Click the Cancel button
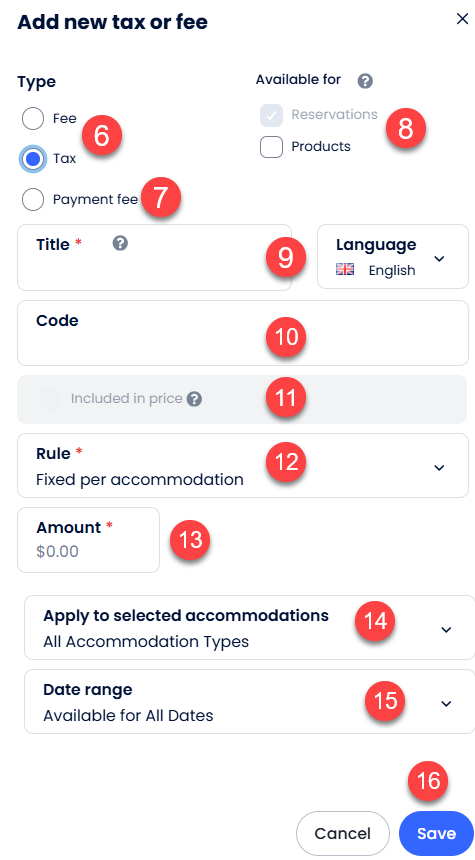475x860 pixels. [x=343, y=834]
